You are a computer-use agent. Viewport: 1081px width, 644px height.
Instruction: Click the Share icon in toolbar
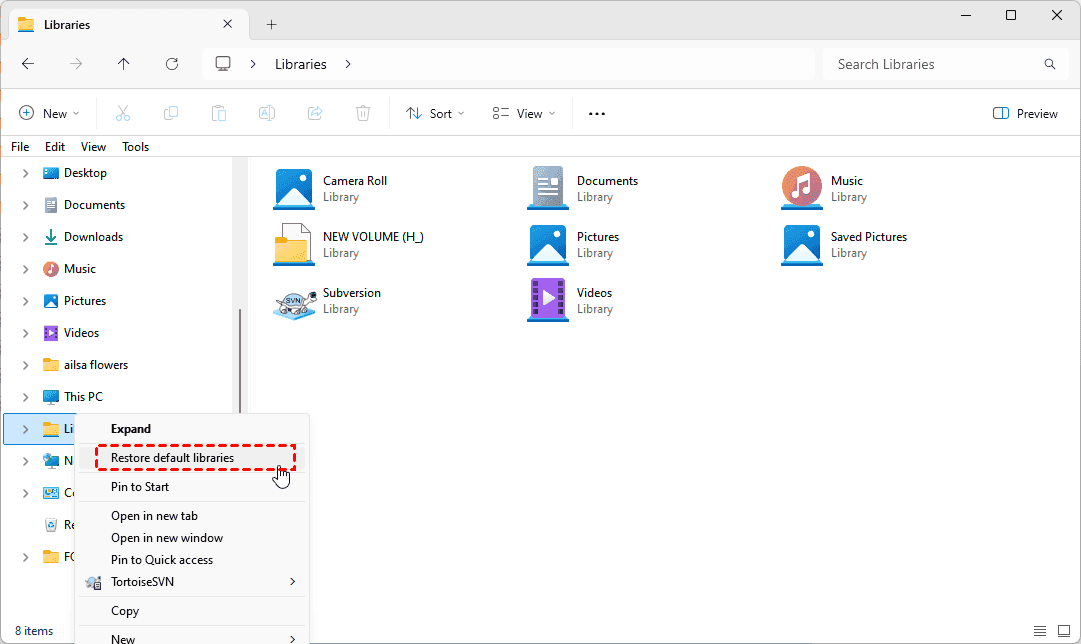pos(315,114)
